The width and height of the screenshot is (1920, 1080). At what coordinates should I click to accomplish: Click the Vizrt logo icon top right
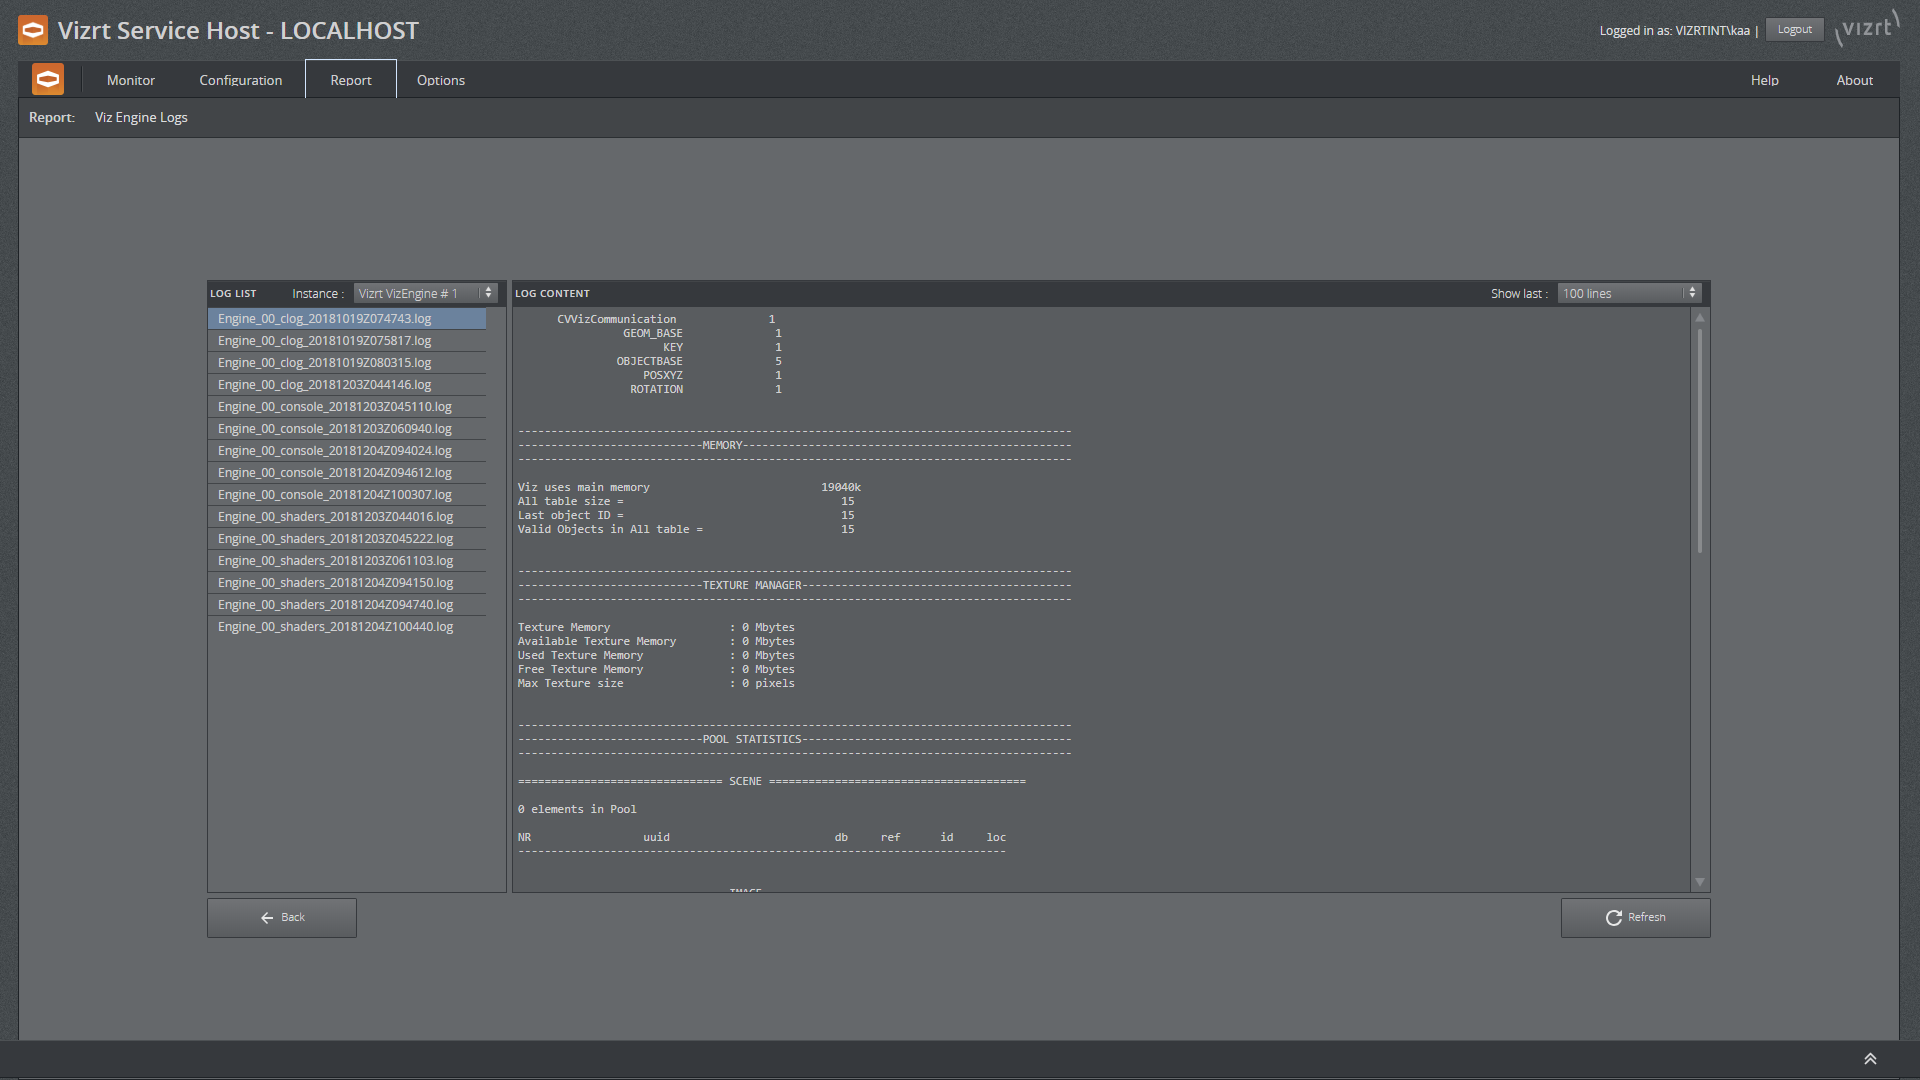[x=1869, y=28]
